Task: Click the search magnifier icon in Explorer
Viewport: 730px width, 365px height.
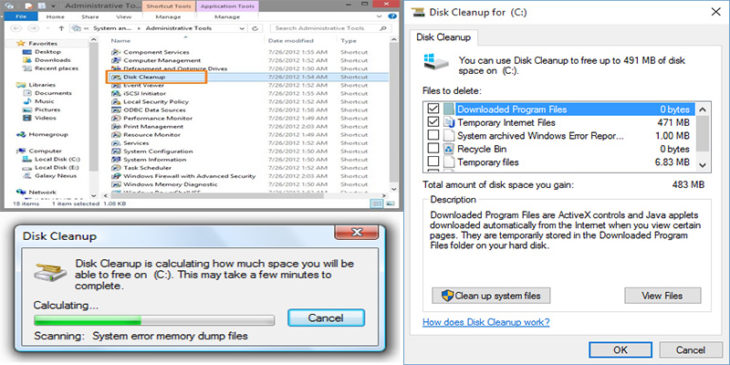Action: pyautogui.click(x=383, y=28)
